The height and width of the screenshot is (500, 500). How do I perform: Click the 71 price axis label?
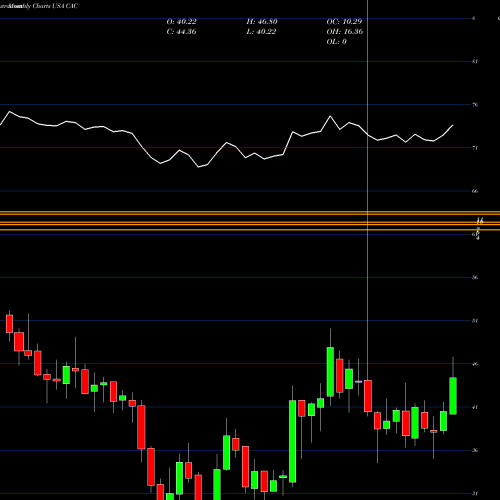pos(475,148)
